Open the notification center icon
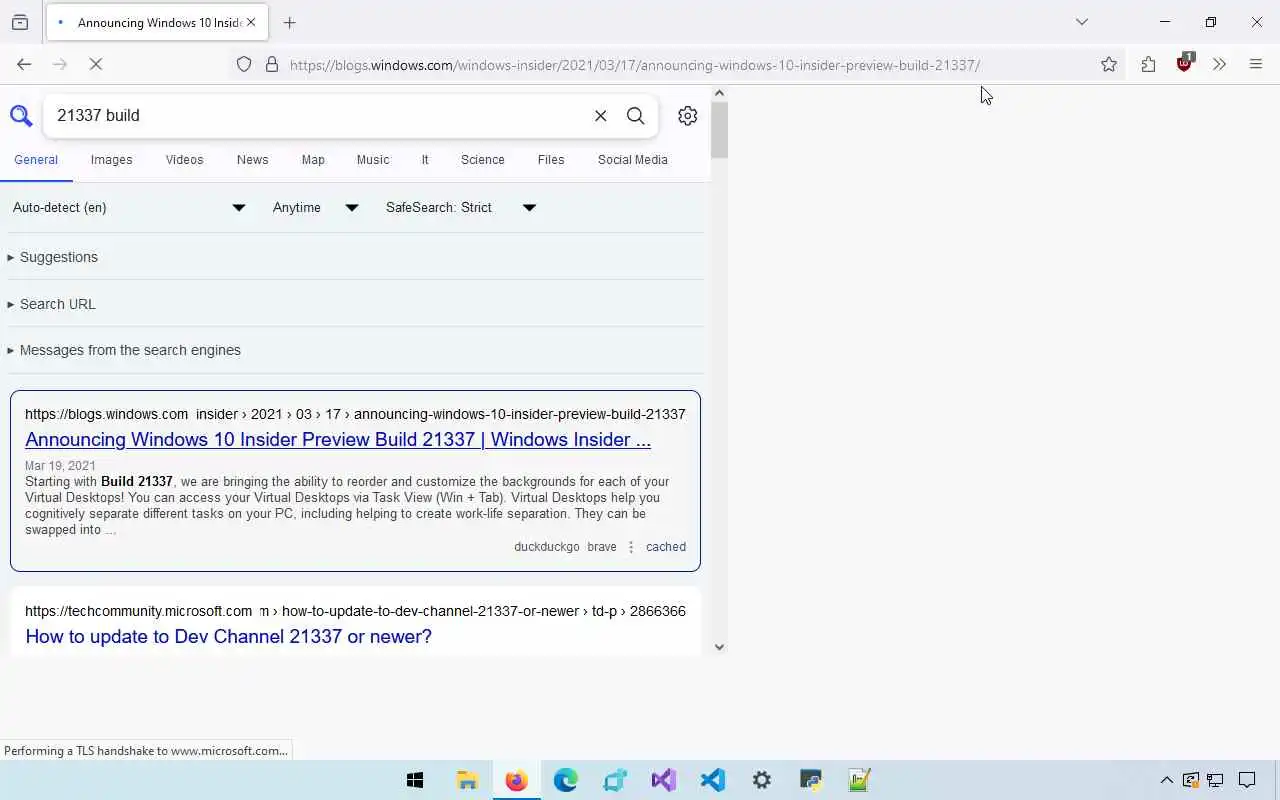 [x=1247, y=780]
